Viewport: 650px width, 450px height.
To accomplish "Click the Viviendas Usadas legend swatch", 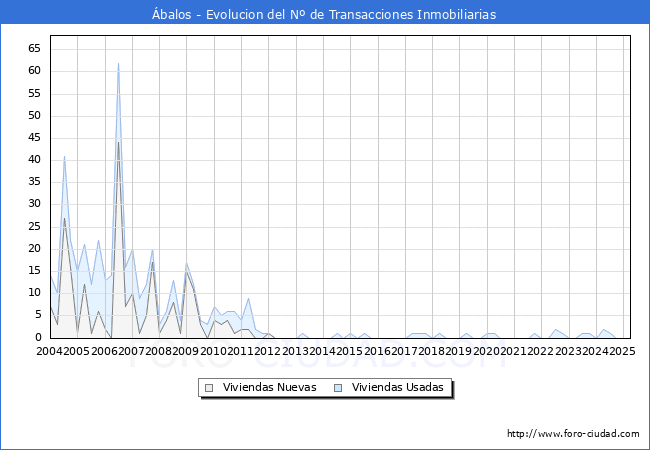I will tap(338, 388).
